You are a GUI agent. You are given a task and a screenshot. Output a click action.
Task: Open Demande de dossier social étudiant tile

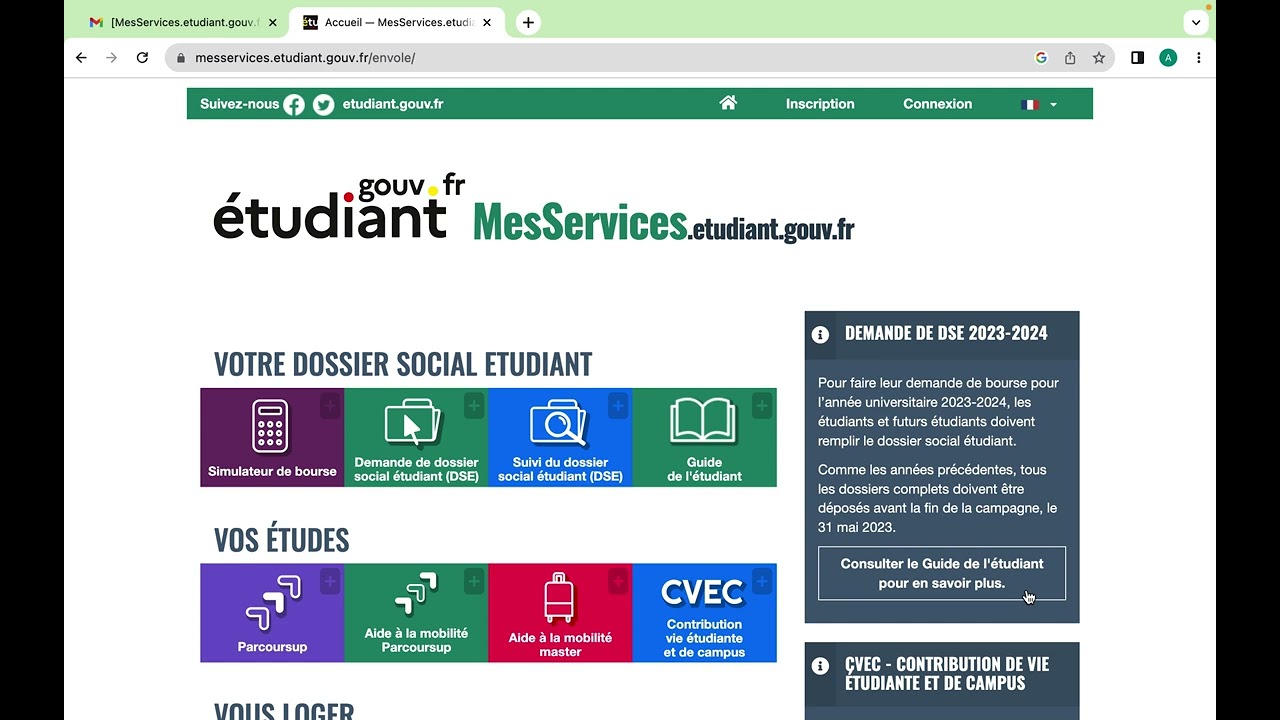pyautogui.click(x=416, y=438)
